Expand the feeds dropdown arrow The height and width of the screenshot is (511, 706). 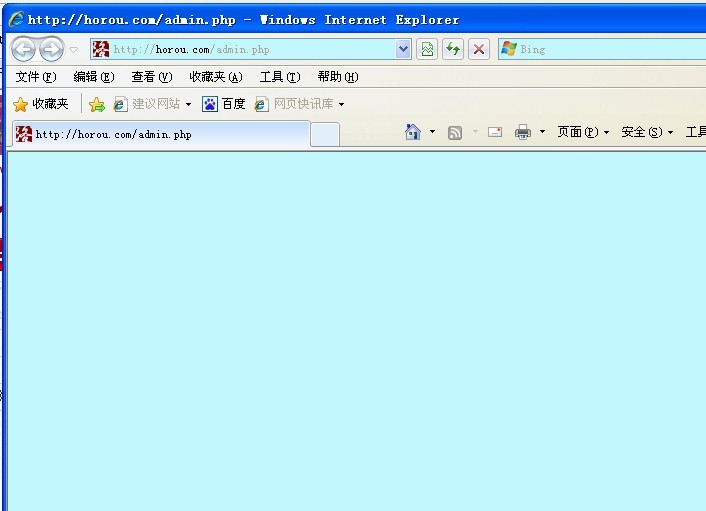point(475,132)
